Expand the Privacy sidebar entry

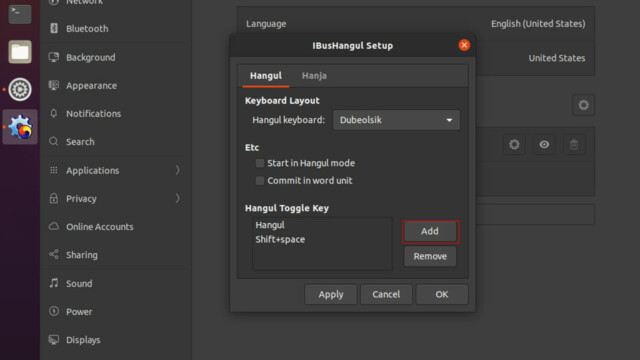(116, 198)
